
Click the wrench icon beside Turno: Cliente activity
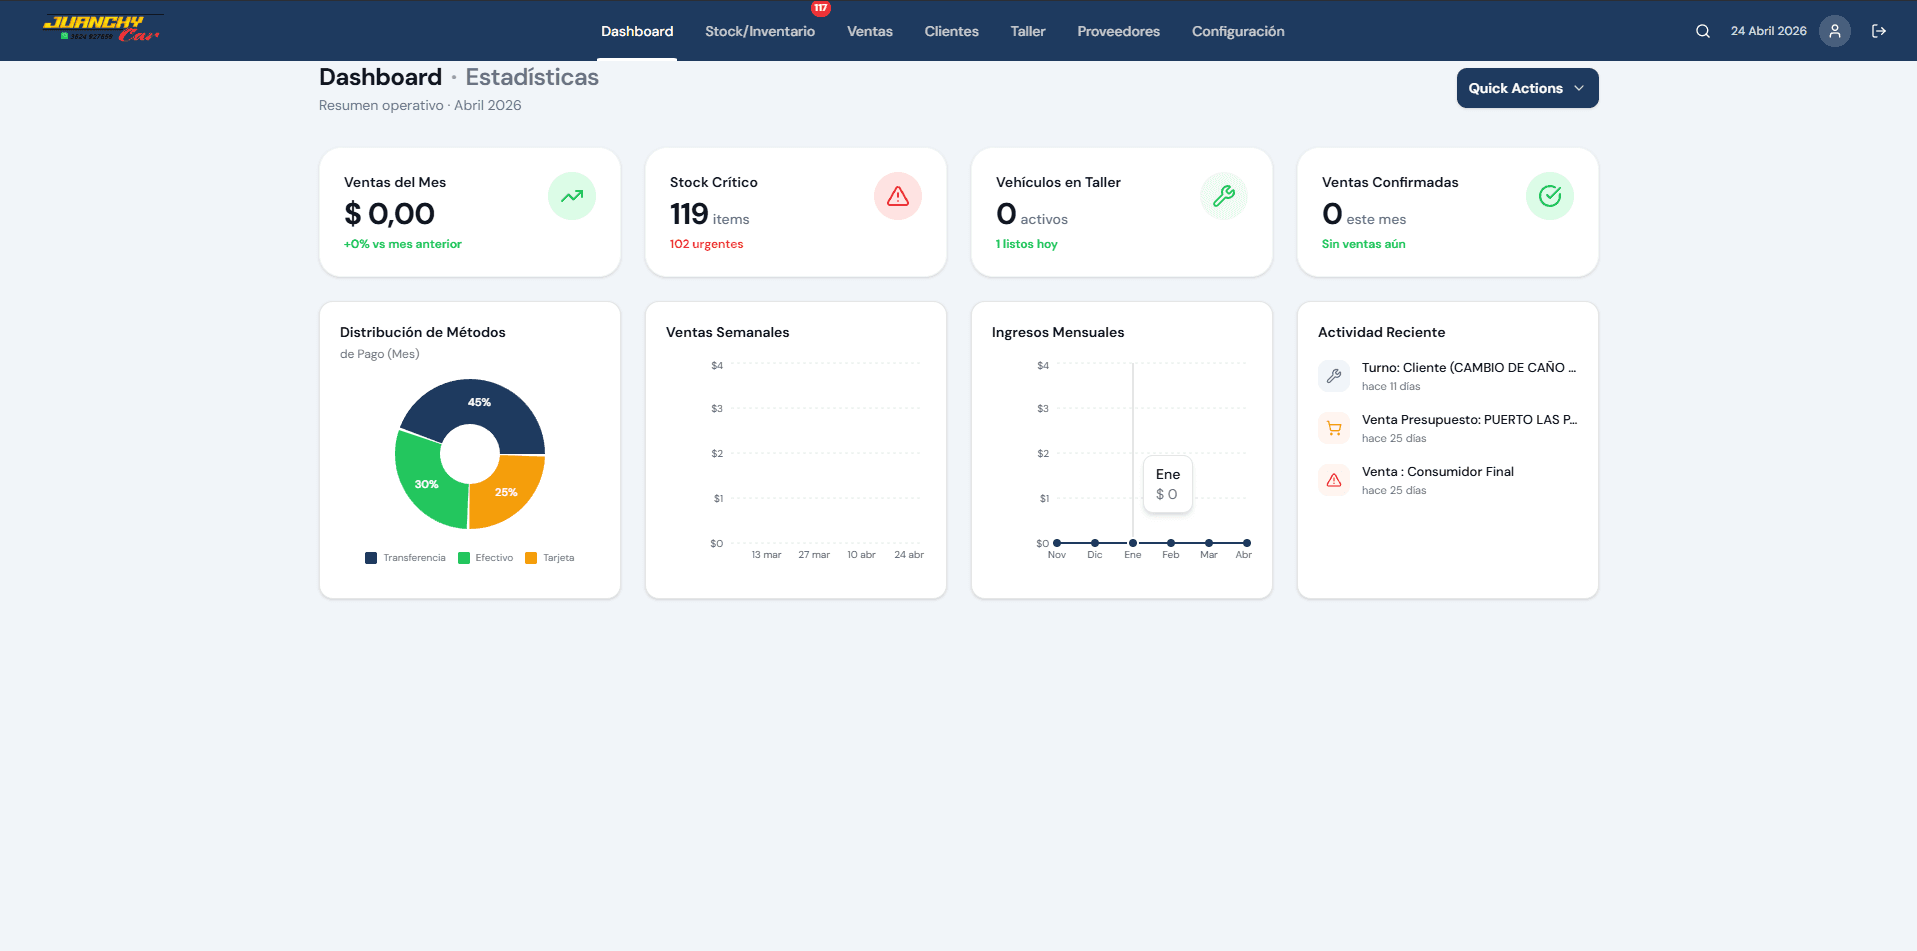click(x=1334, y=376)
